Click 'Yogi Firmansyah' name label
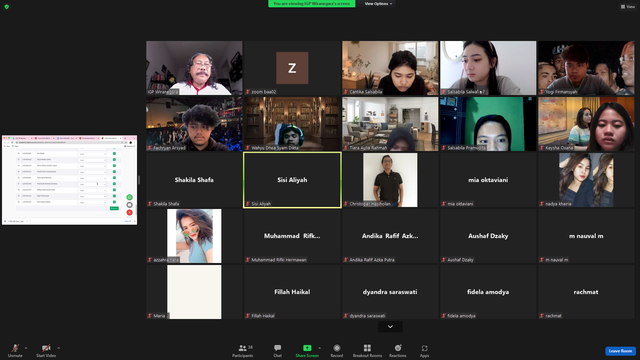The height and width of the screenshot is (360, 640). point(561,92)
